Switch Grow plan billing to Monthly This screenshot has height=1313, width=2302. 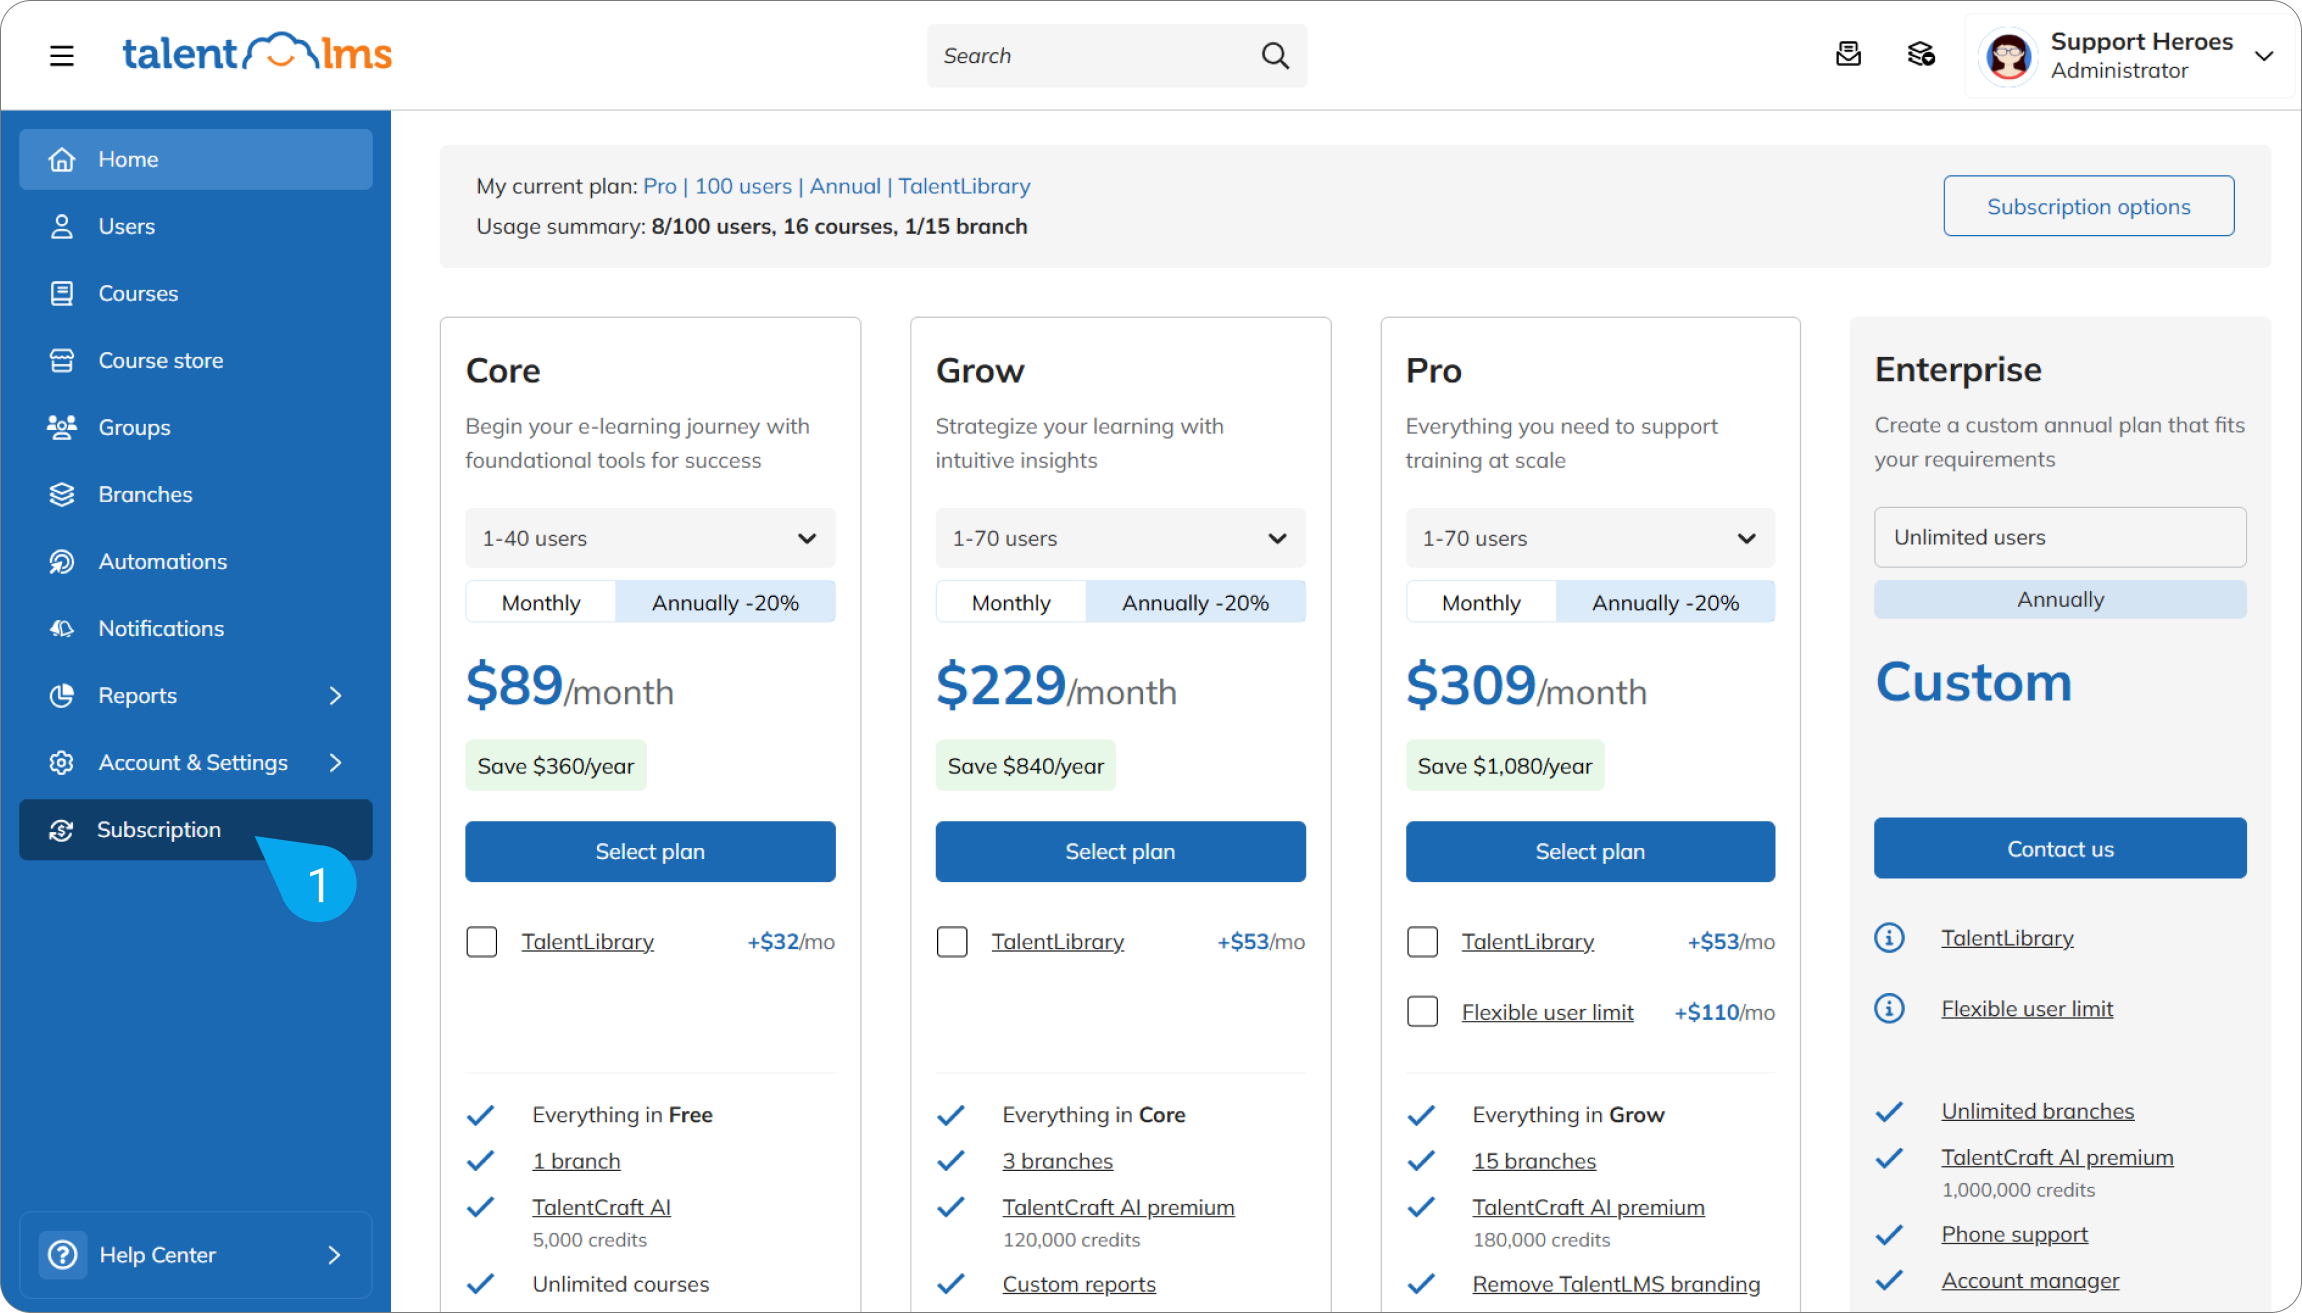pyautogui.click(x=1011, y=602)
